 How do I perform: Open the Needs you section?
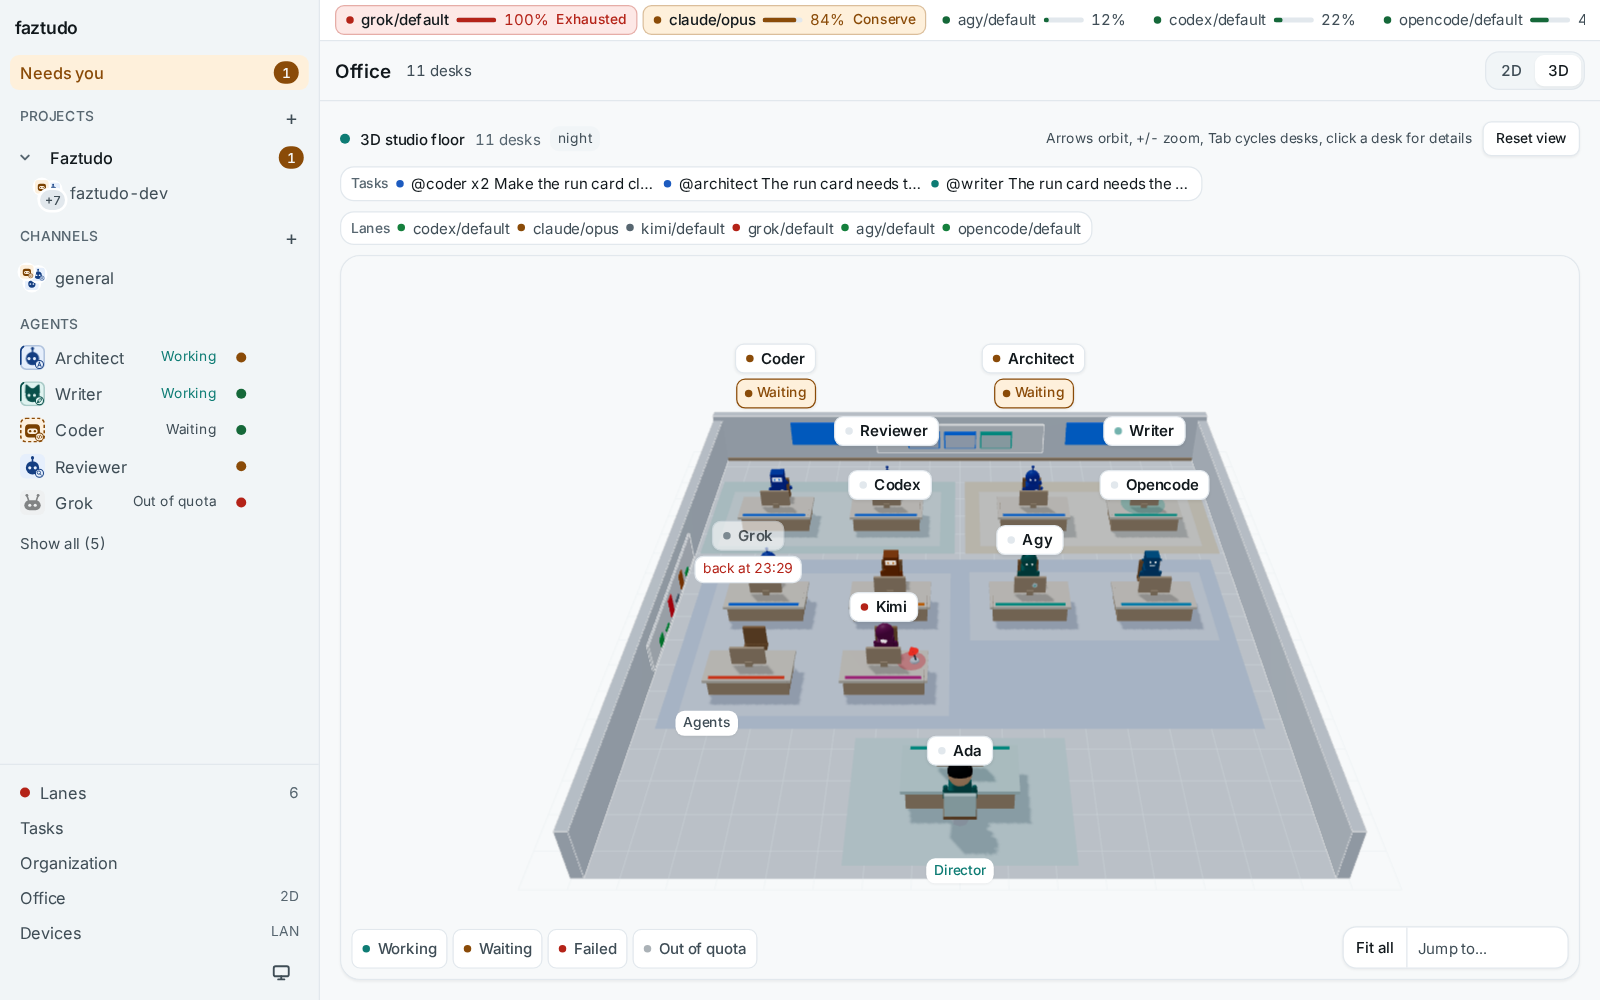click(159, 73)
